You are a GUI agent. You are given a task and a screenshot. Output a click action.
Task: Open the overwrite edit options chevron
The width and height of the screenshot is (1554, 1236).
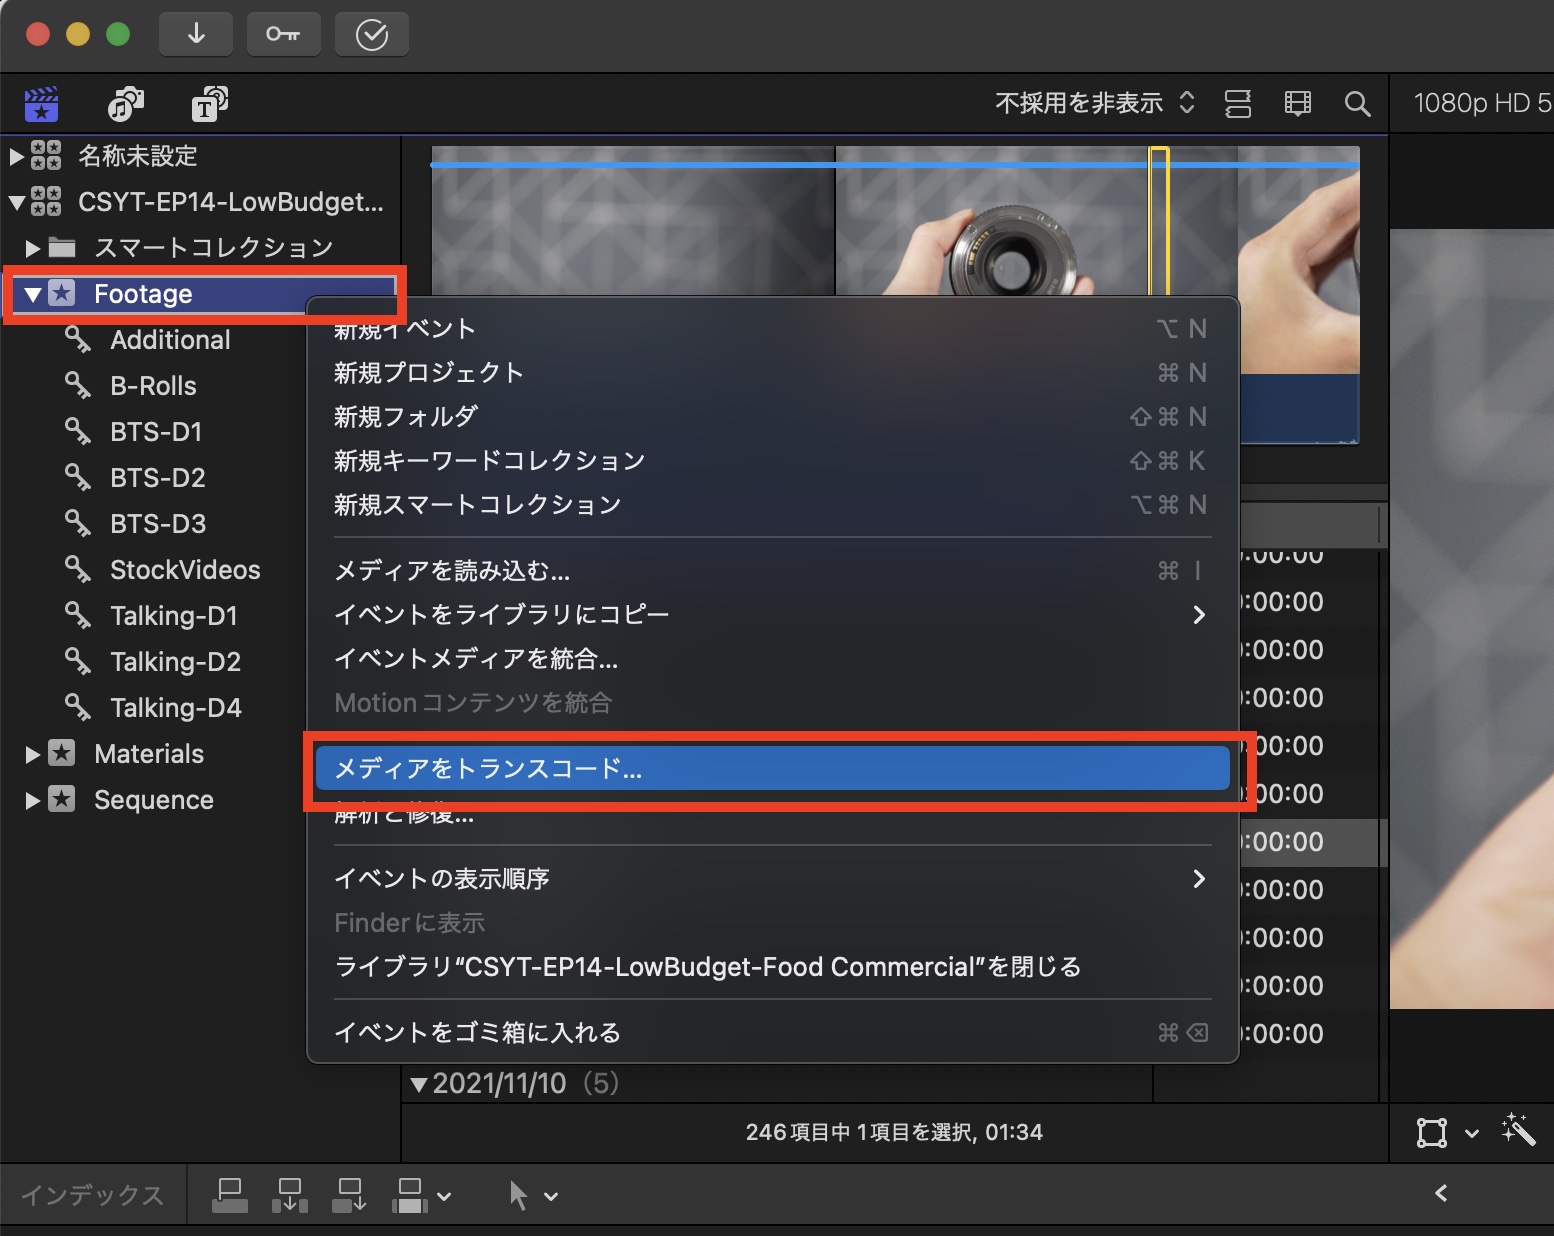tap(444, 1196)
